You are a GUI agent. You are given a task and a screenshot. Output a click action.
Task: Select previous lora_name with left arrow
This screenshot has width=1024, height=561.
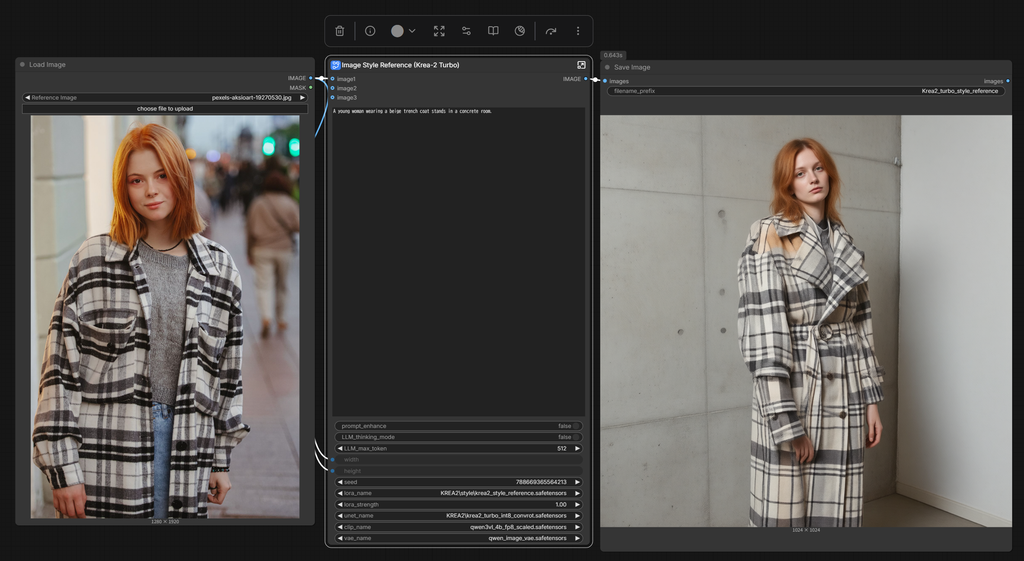[x=340, y=493]
